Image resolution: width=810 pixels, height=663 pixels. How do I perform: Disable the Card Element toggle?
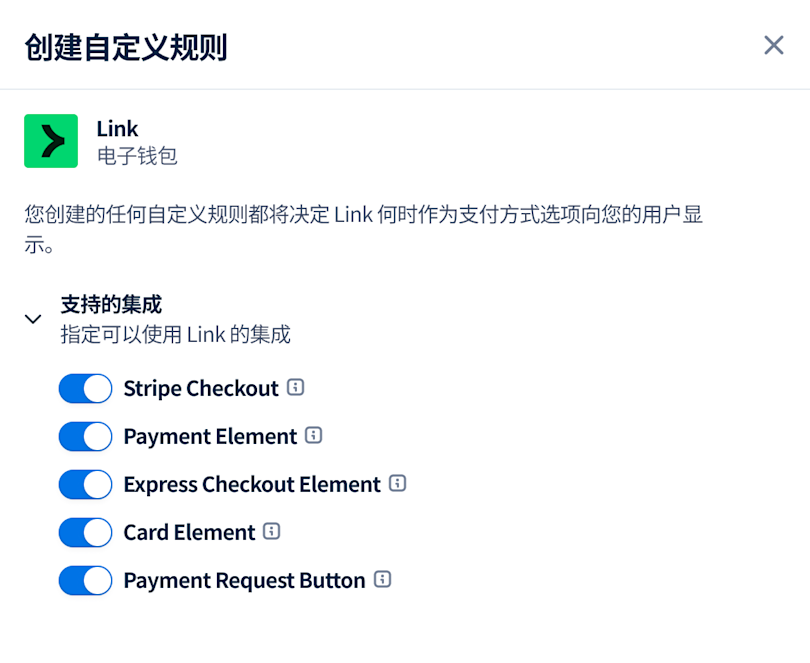click(x=85, y=532)
